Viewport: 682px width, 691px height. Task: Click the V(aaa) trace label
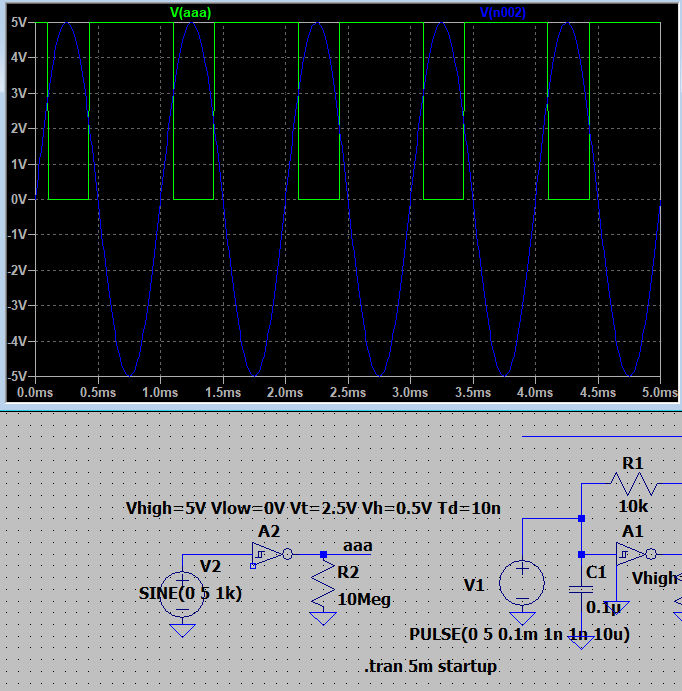[x=191, y=12]
